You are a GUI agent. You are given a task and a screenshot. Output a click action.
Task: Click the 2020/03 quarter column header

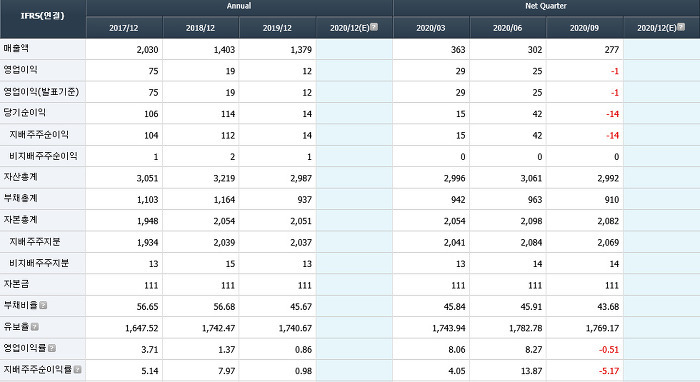431,28
